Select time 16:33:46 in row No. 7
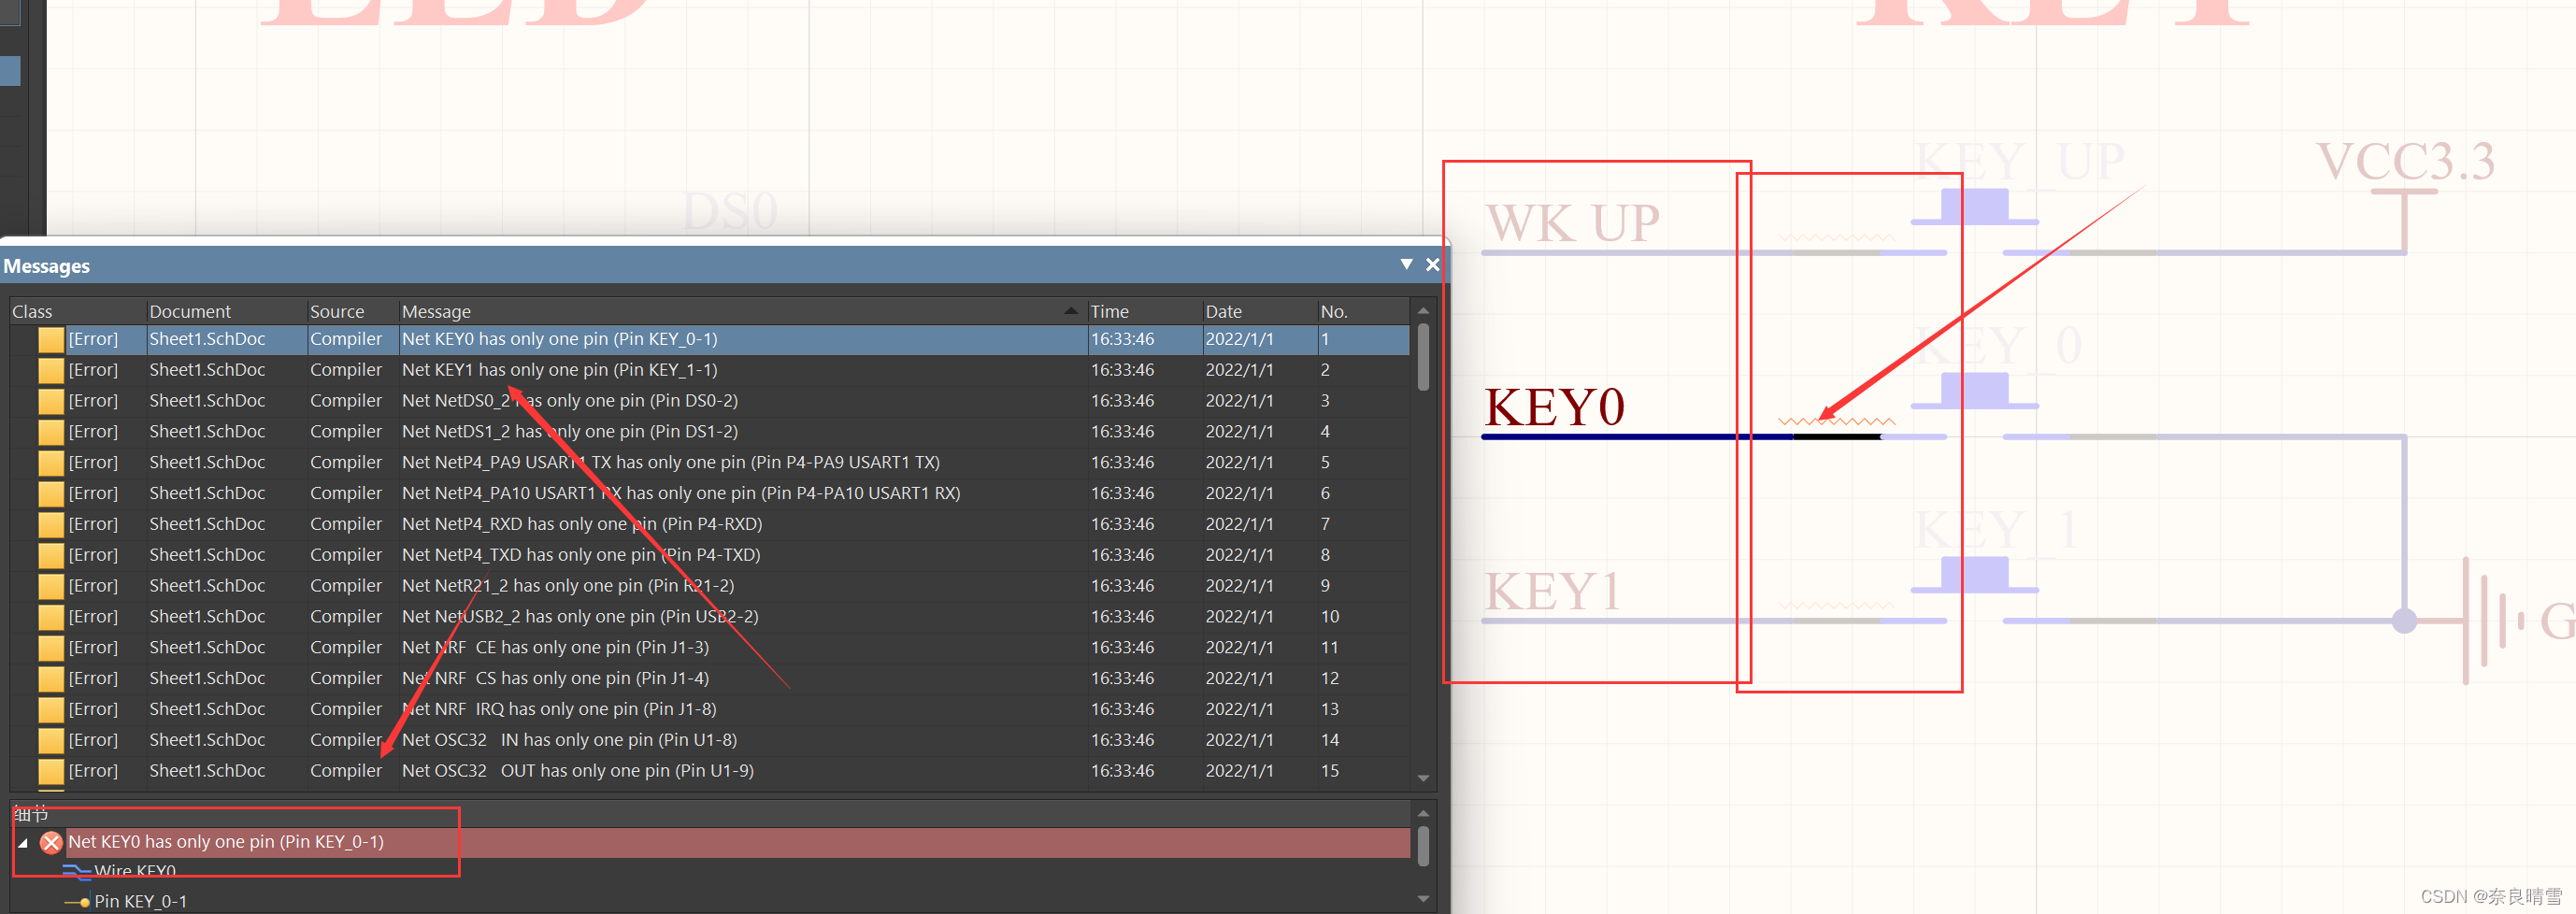The height and width of the screenshot is (914, 2576). [1122, 524]
